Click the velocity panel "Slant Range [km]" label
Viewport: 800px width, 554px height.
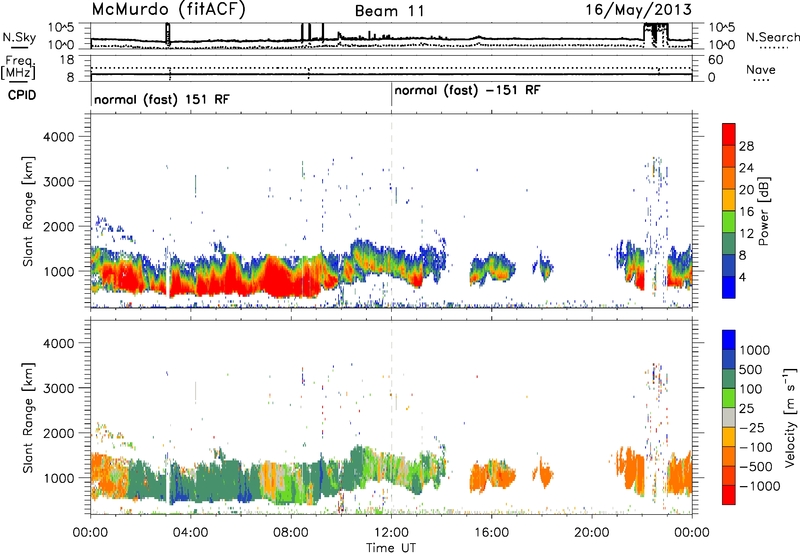tap(28, 418)
